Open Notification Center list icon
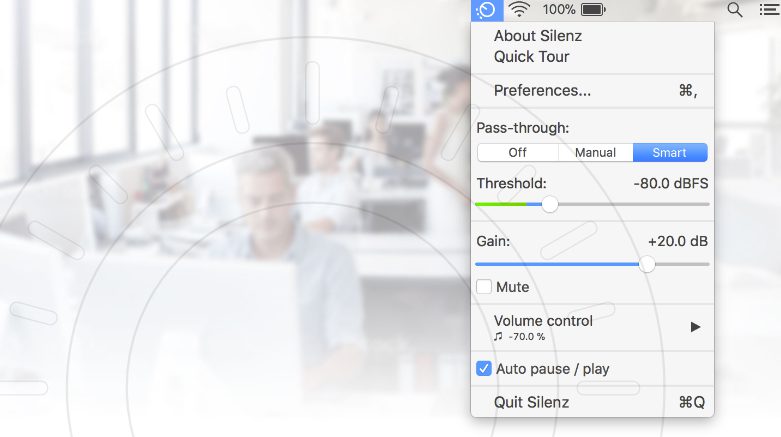 (x=768, y=10)
